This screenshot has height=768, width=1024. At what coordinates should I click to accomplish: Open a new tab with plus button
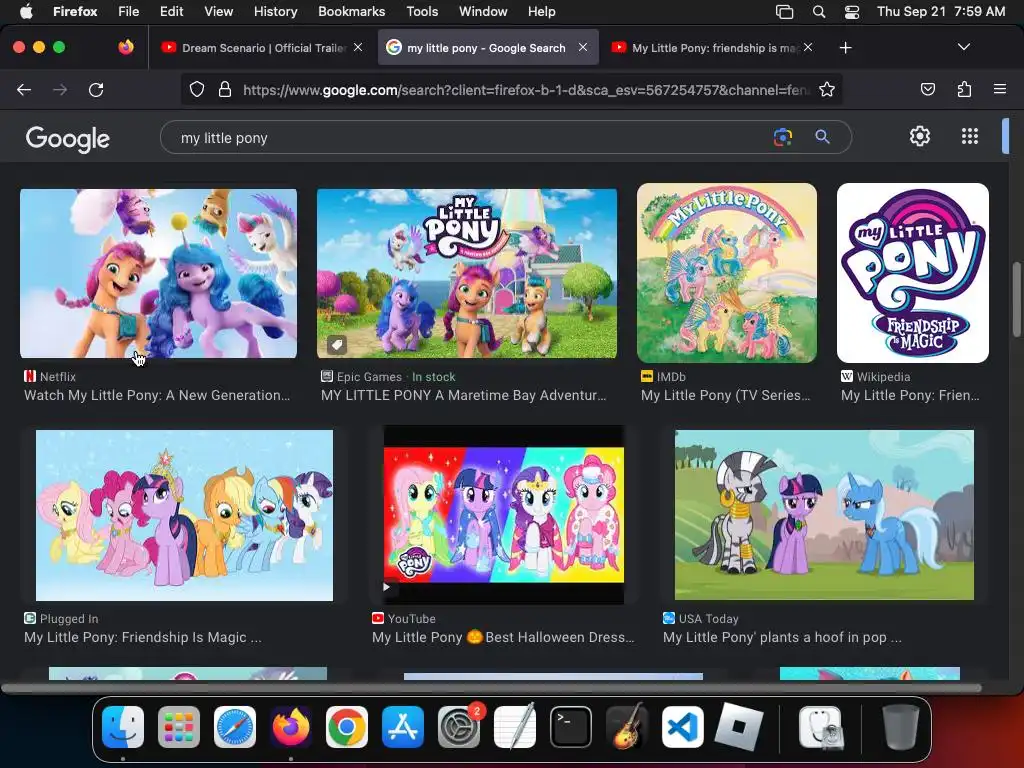tap(845, 48)
